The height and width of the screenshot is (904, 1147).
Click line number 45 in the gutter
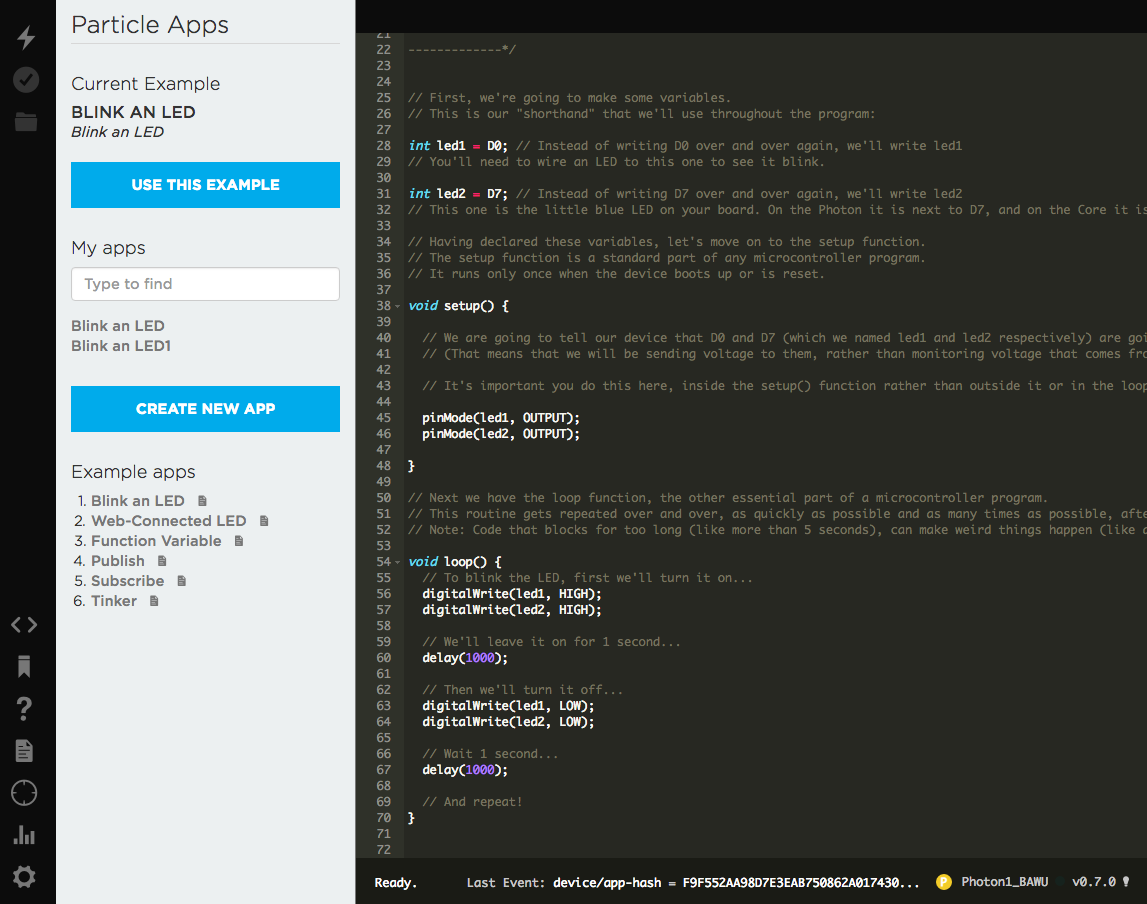[x=383, y=418]
